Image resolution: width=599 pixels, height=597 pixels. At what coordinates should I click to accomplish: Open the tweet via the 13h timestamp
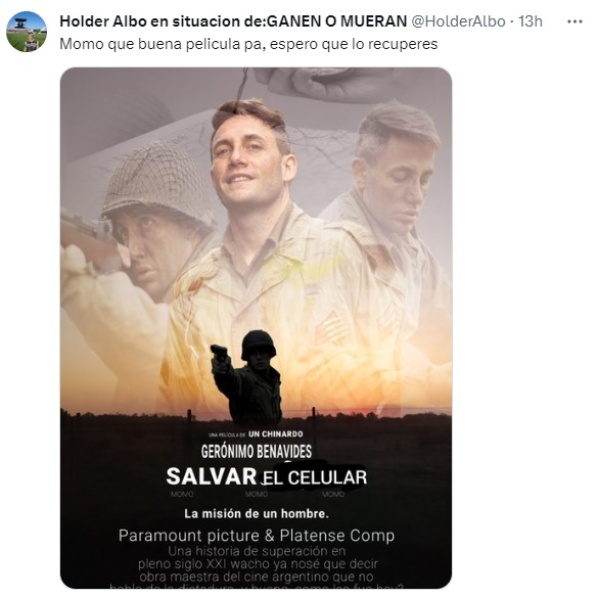coord(530,21)
